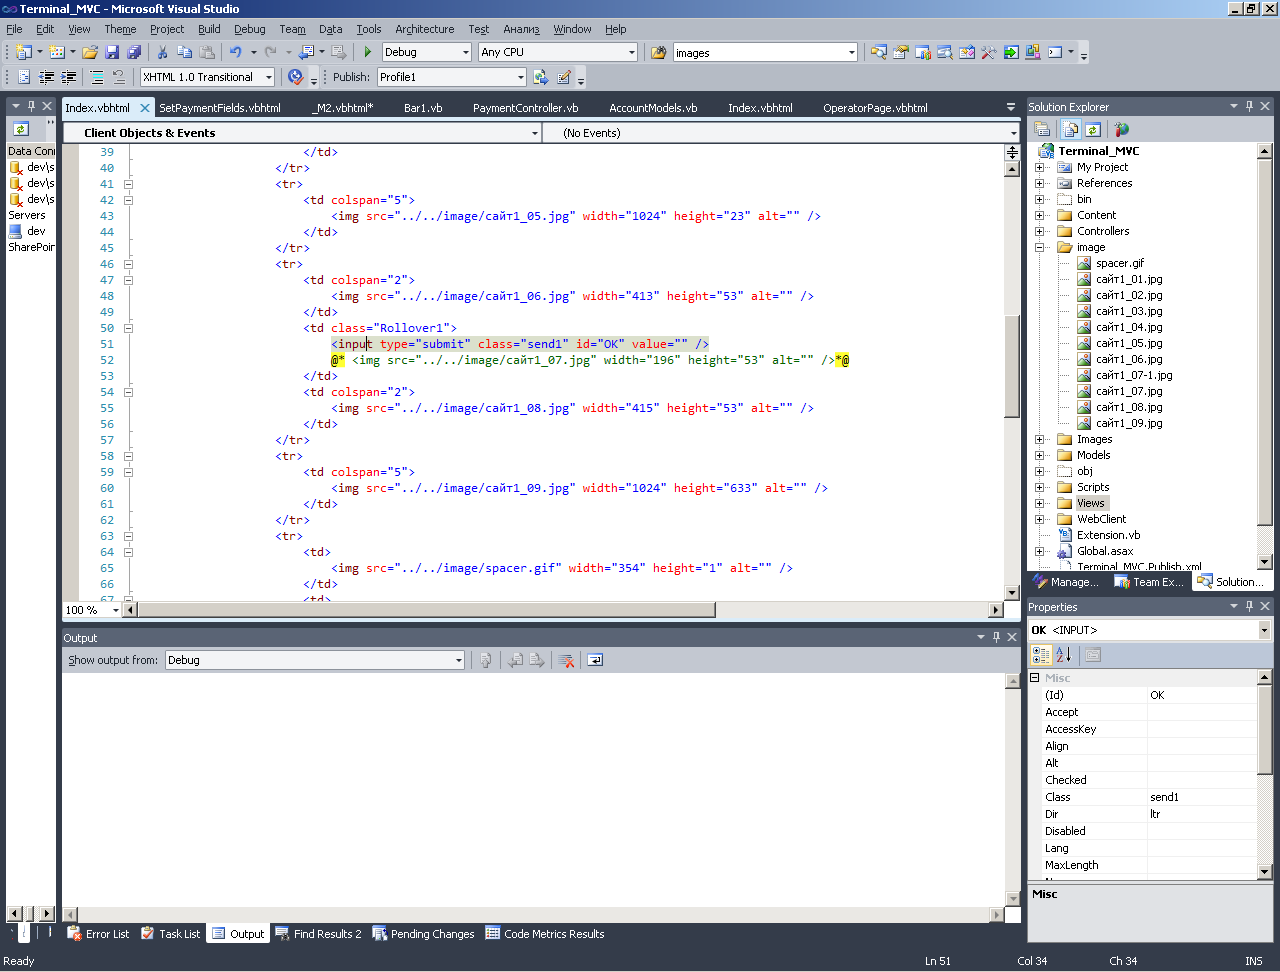The width and height of the screenshot is (1280, 972).
Task: Select сайт1_07.jpg in Solution Explorer
Action: [1129, 391]
